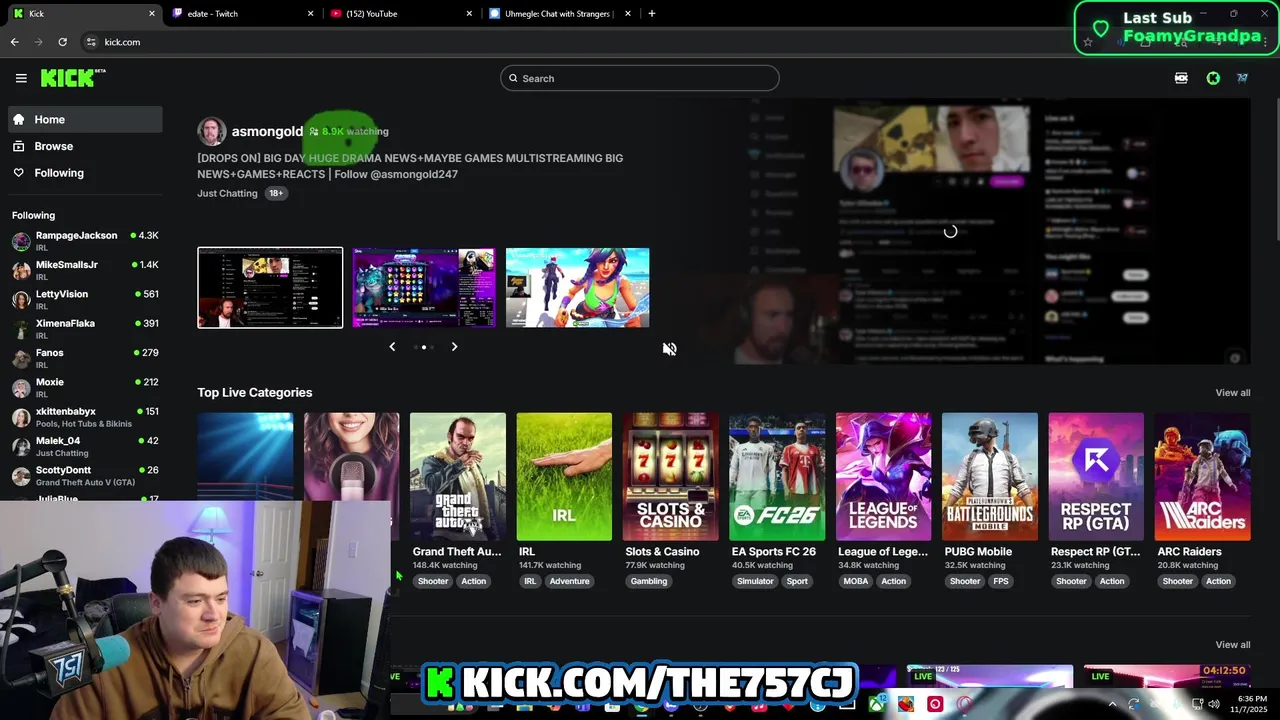The height and width of the screenshot is (720, 1280).
Task: Click the Gambling tag under Slots & Casino
Action: 649,581
